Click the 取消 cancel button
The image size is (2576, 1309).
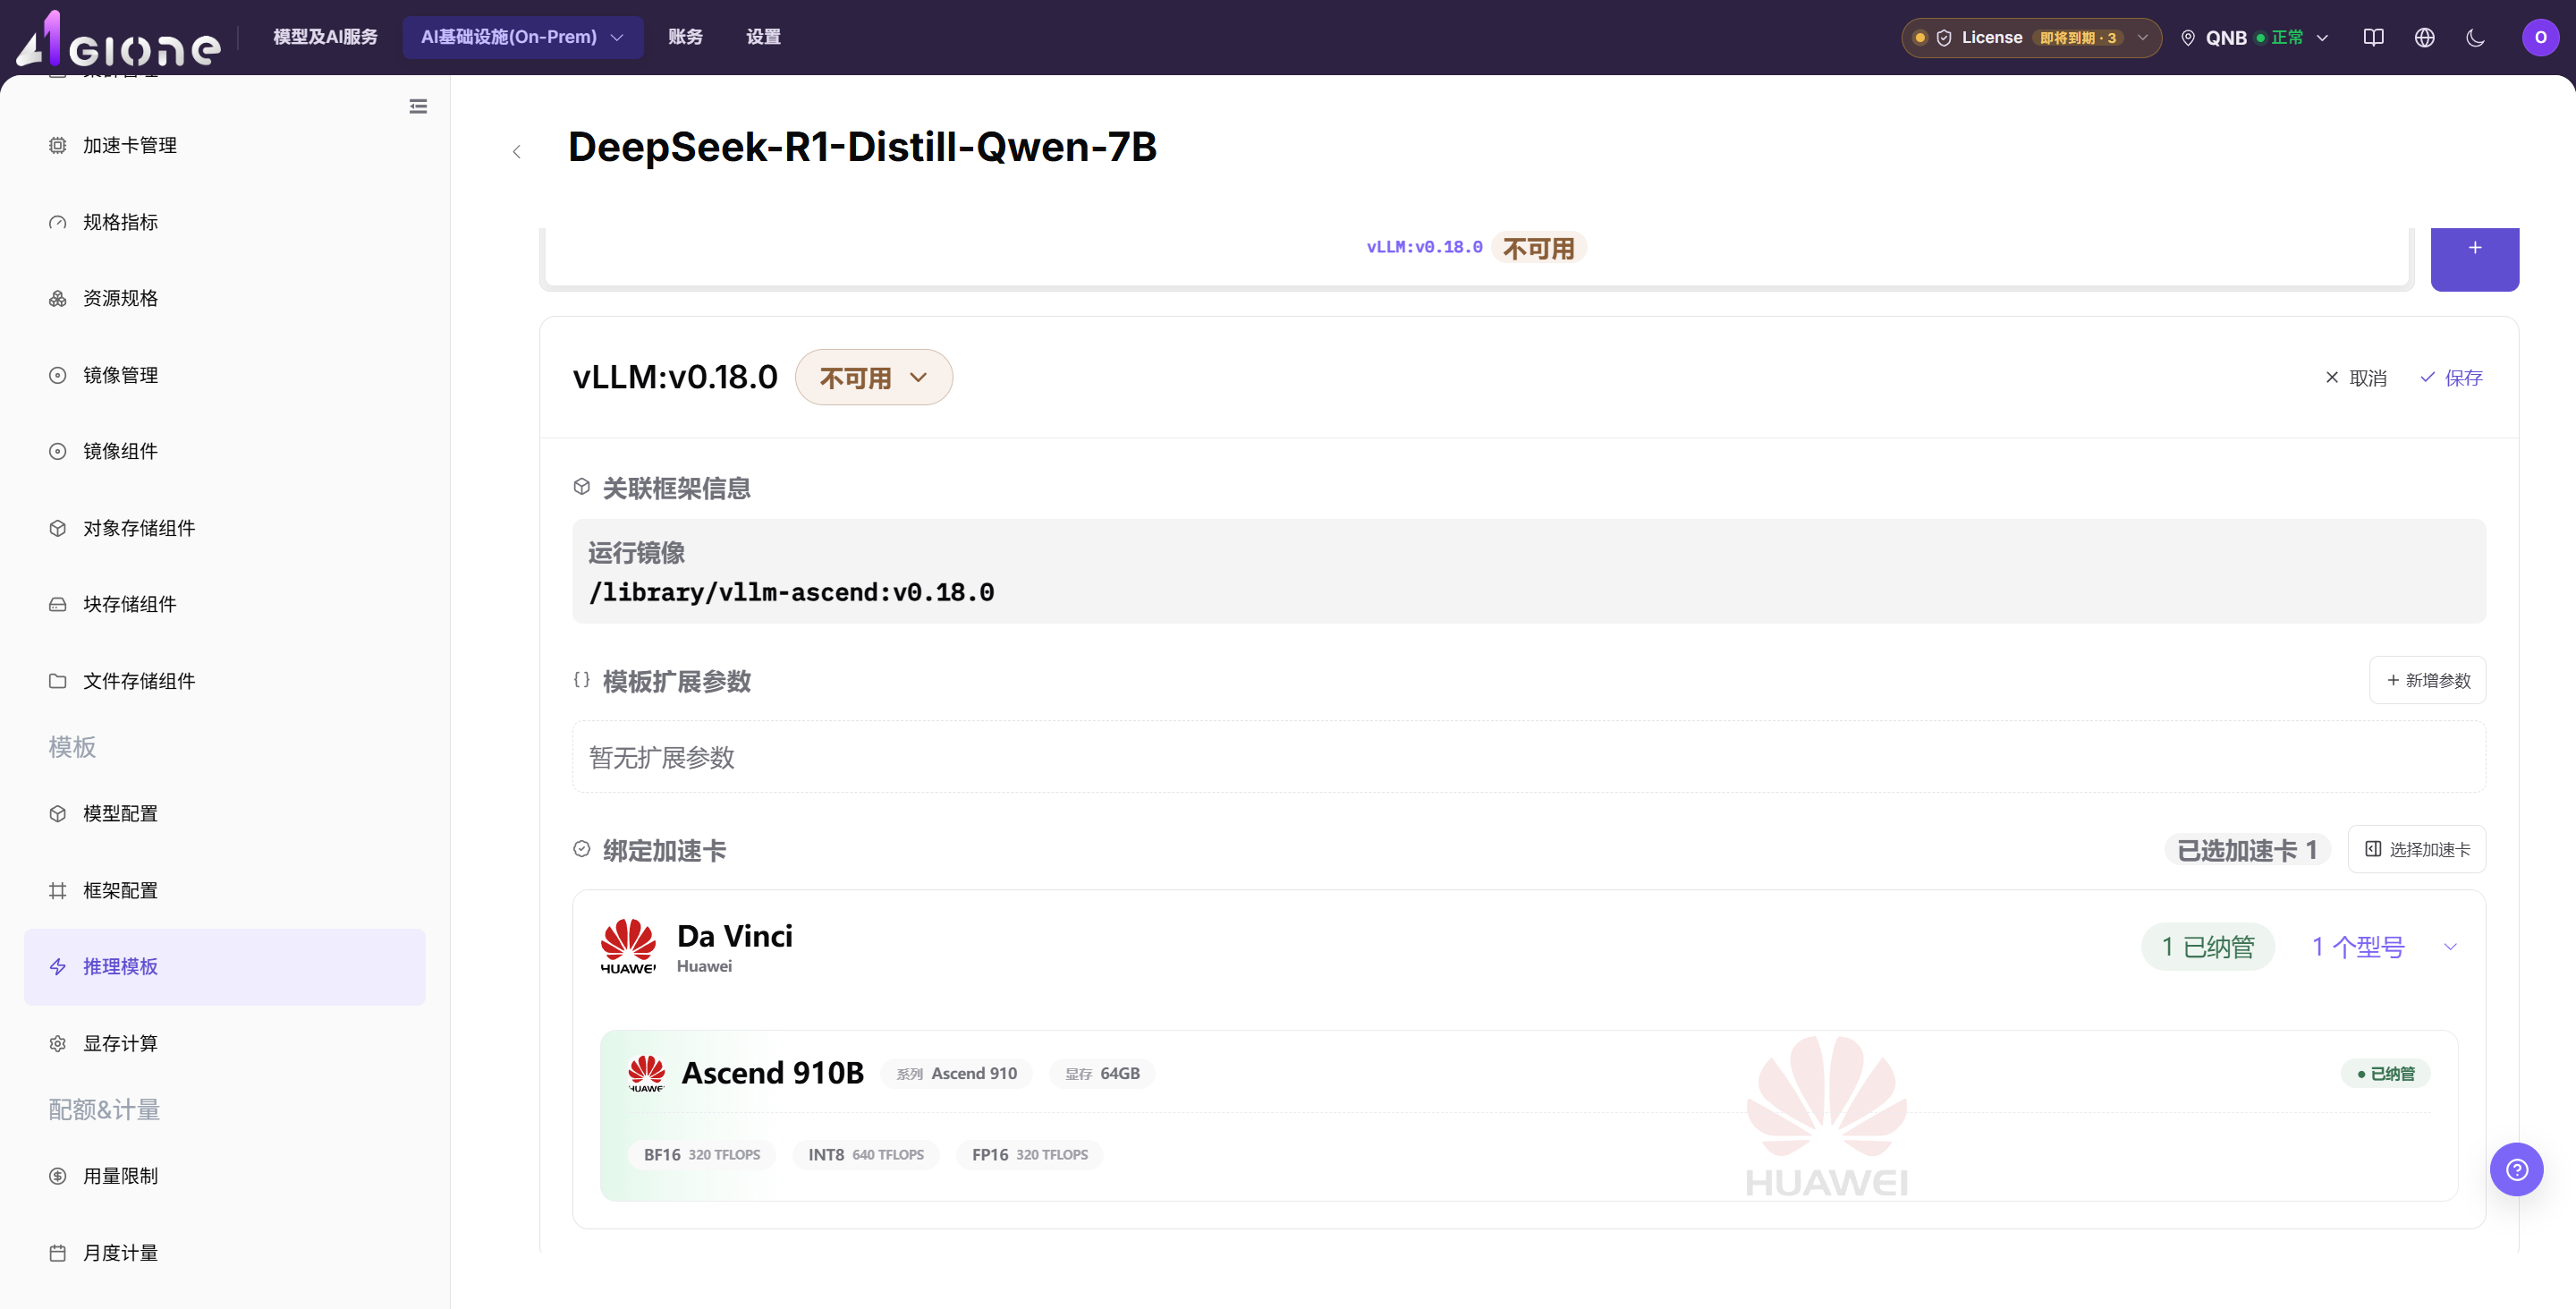tap(2355, 377)
